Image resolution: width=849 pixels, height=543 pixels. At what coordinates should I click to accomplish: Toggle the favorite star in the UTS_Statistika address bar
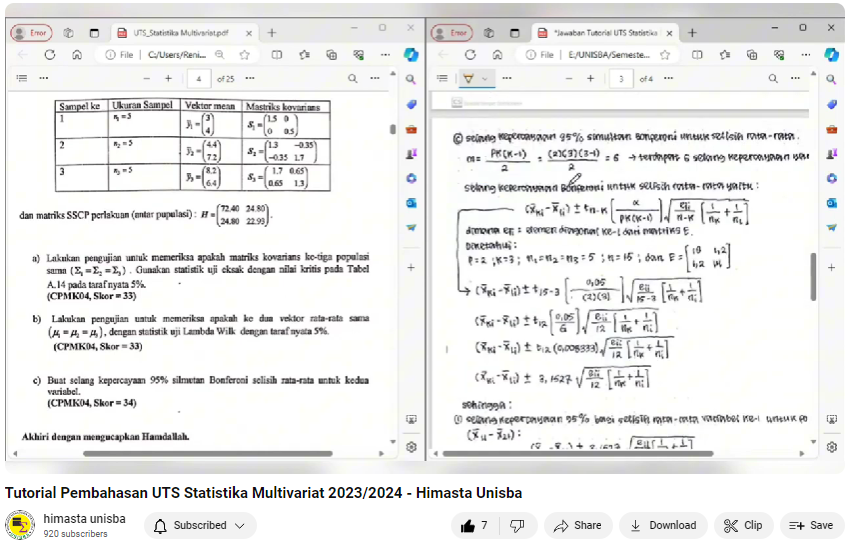click(x=244, y=55)
